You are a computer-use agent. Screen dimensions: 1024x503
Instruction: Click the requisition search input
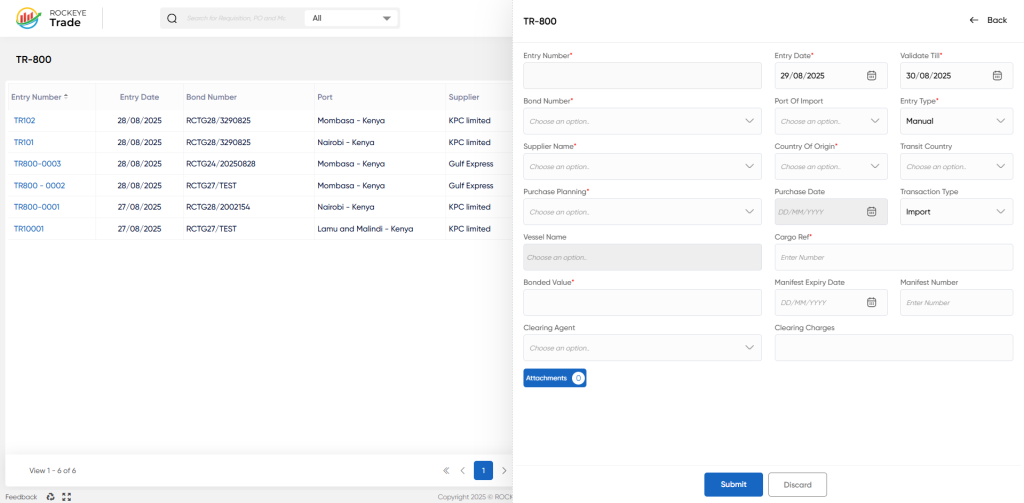pos(236,18)
